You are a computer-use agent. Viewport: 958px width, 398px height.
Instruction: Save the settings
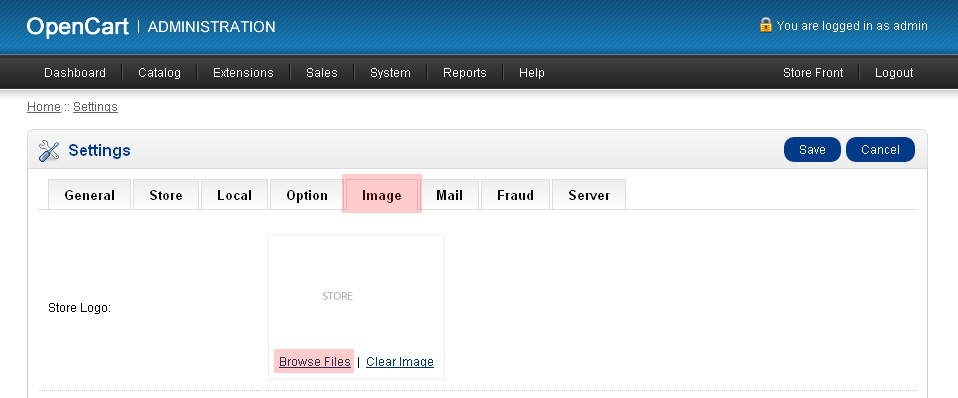click(x=813, y=150)
